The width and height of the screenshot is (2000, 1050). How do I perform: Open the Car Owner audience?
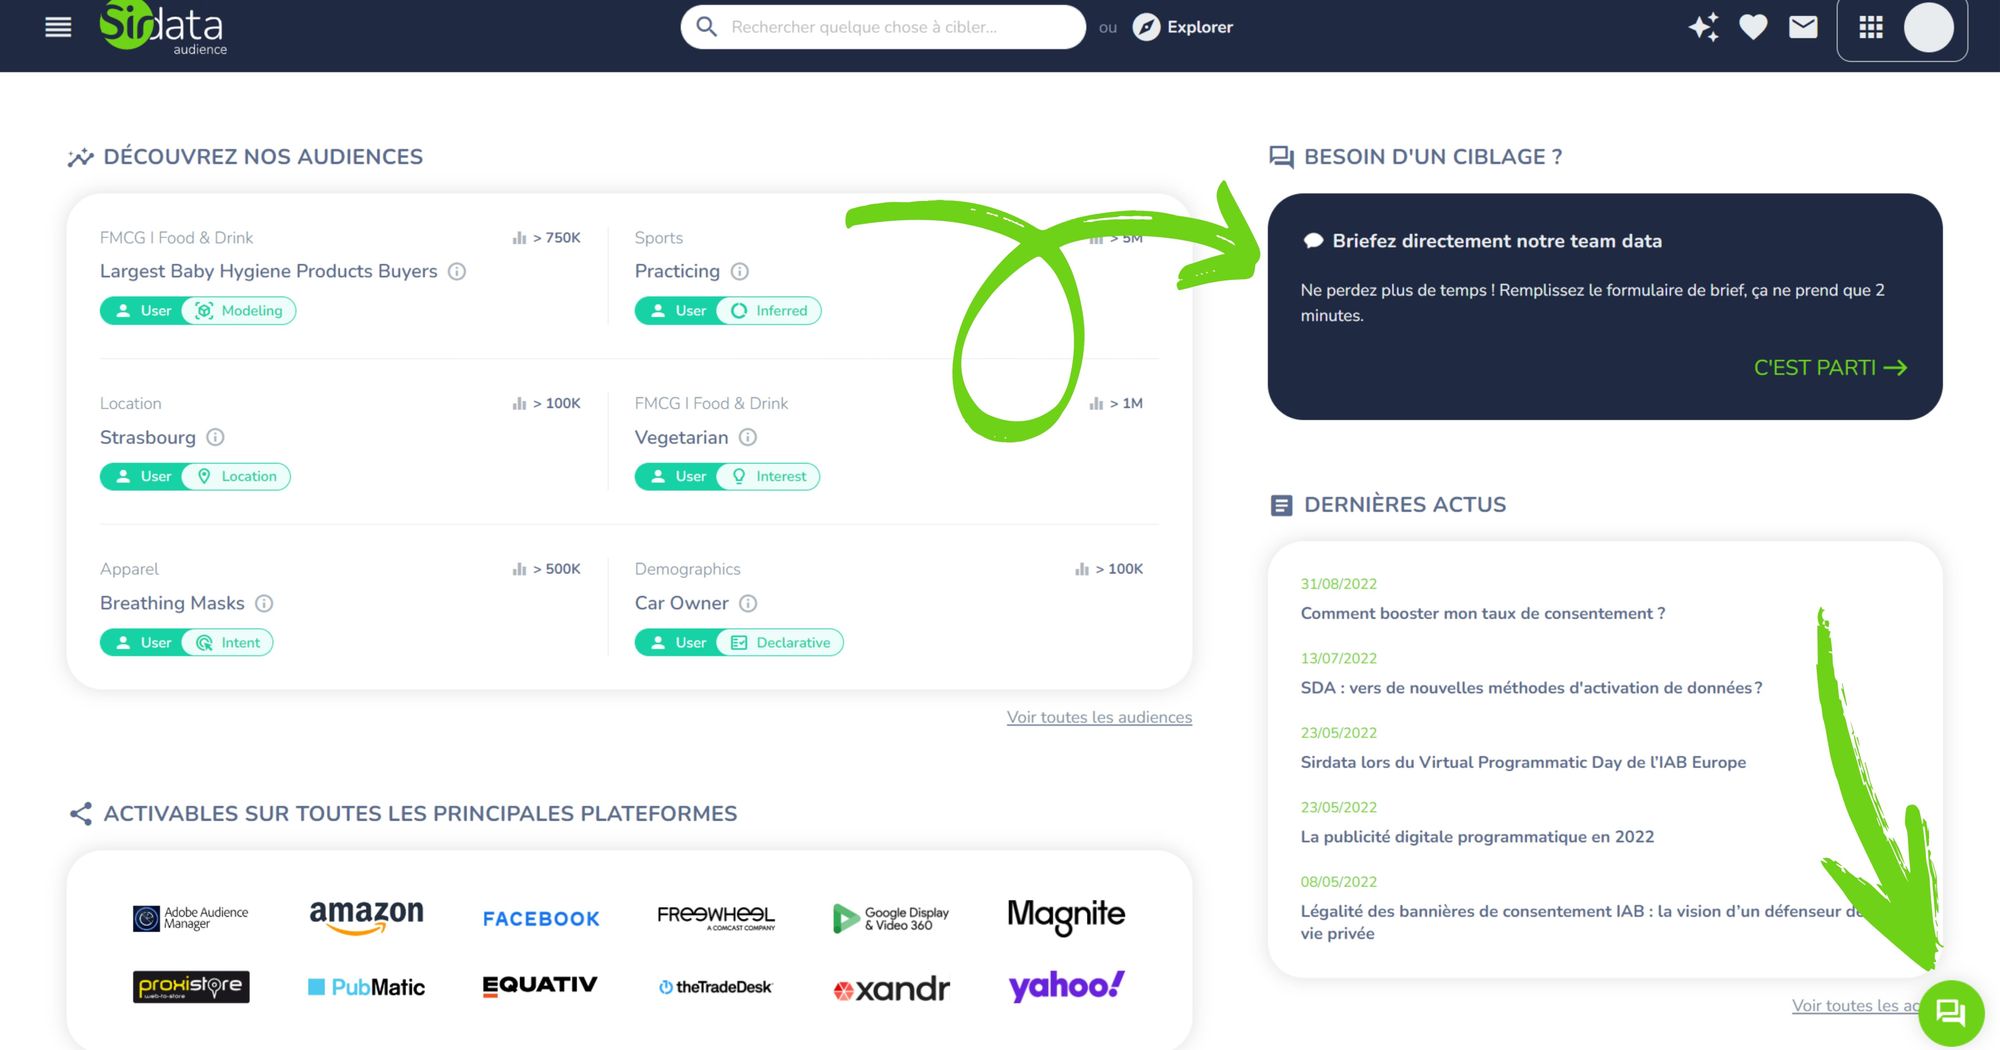coord(681,603)
